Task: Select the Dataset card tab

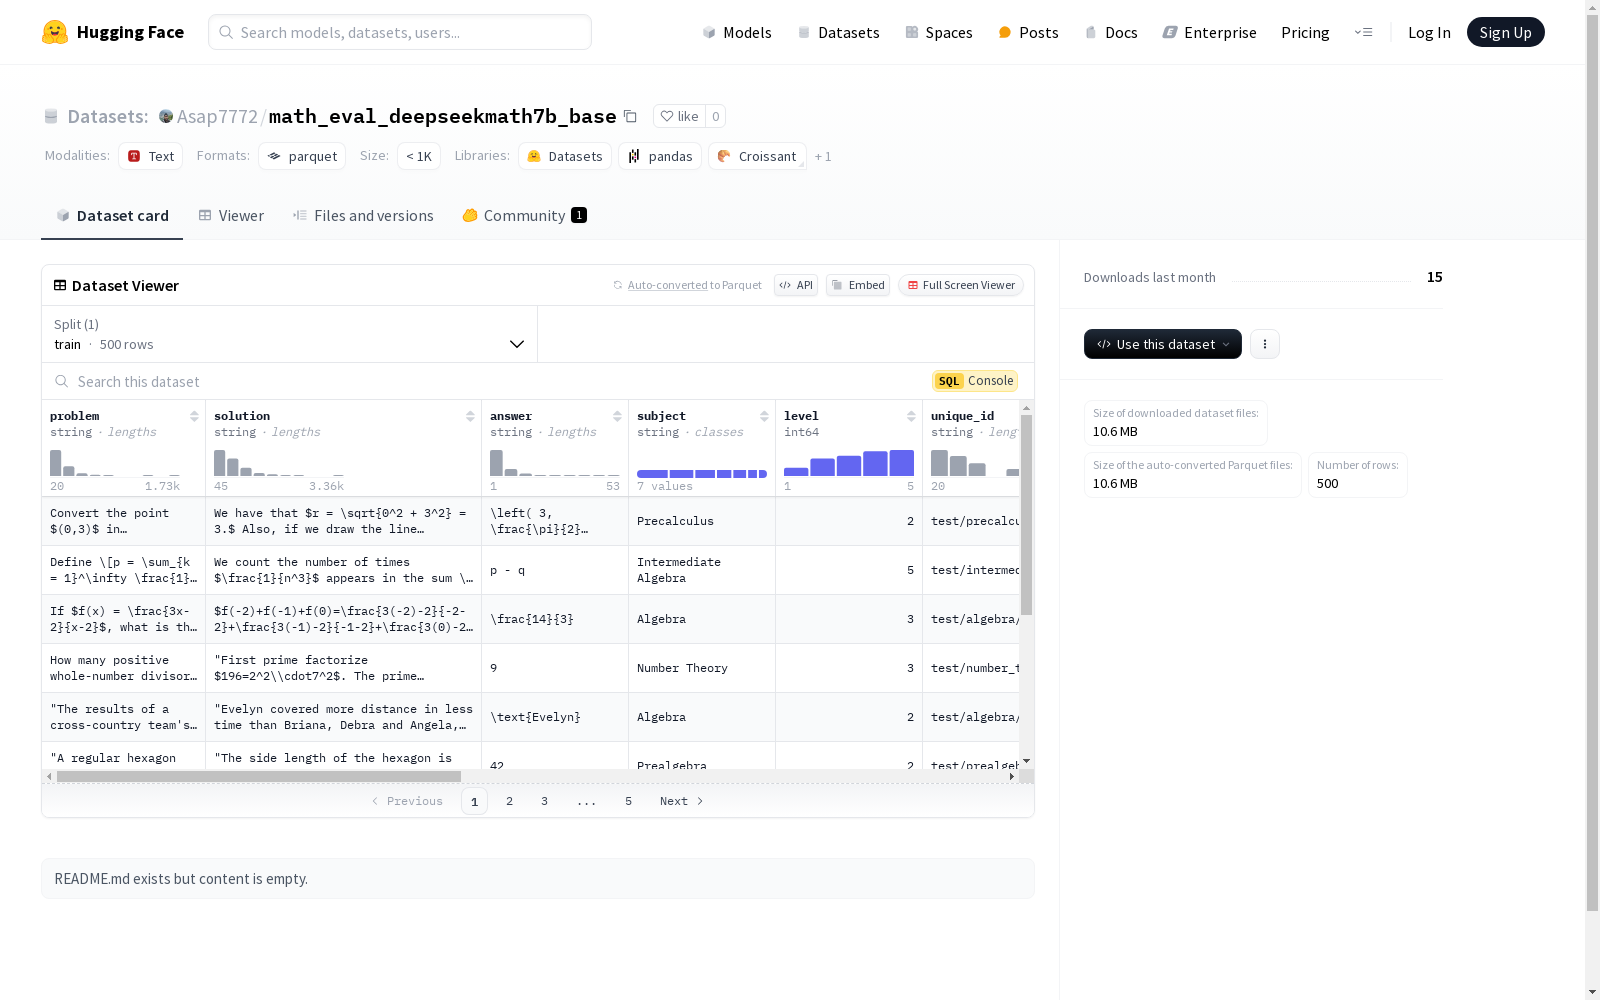Action: pos(112,215)
